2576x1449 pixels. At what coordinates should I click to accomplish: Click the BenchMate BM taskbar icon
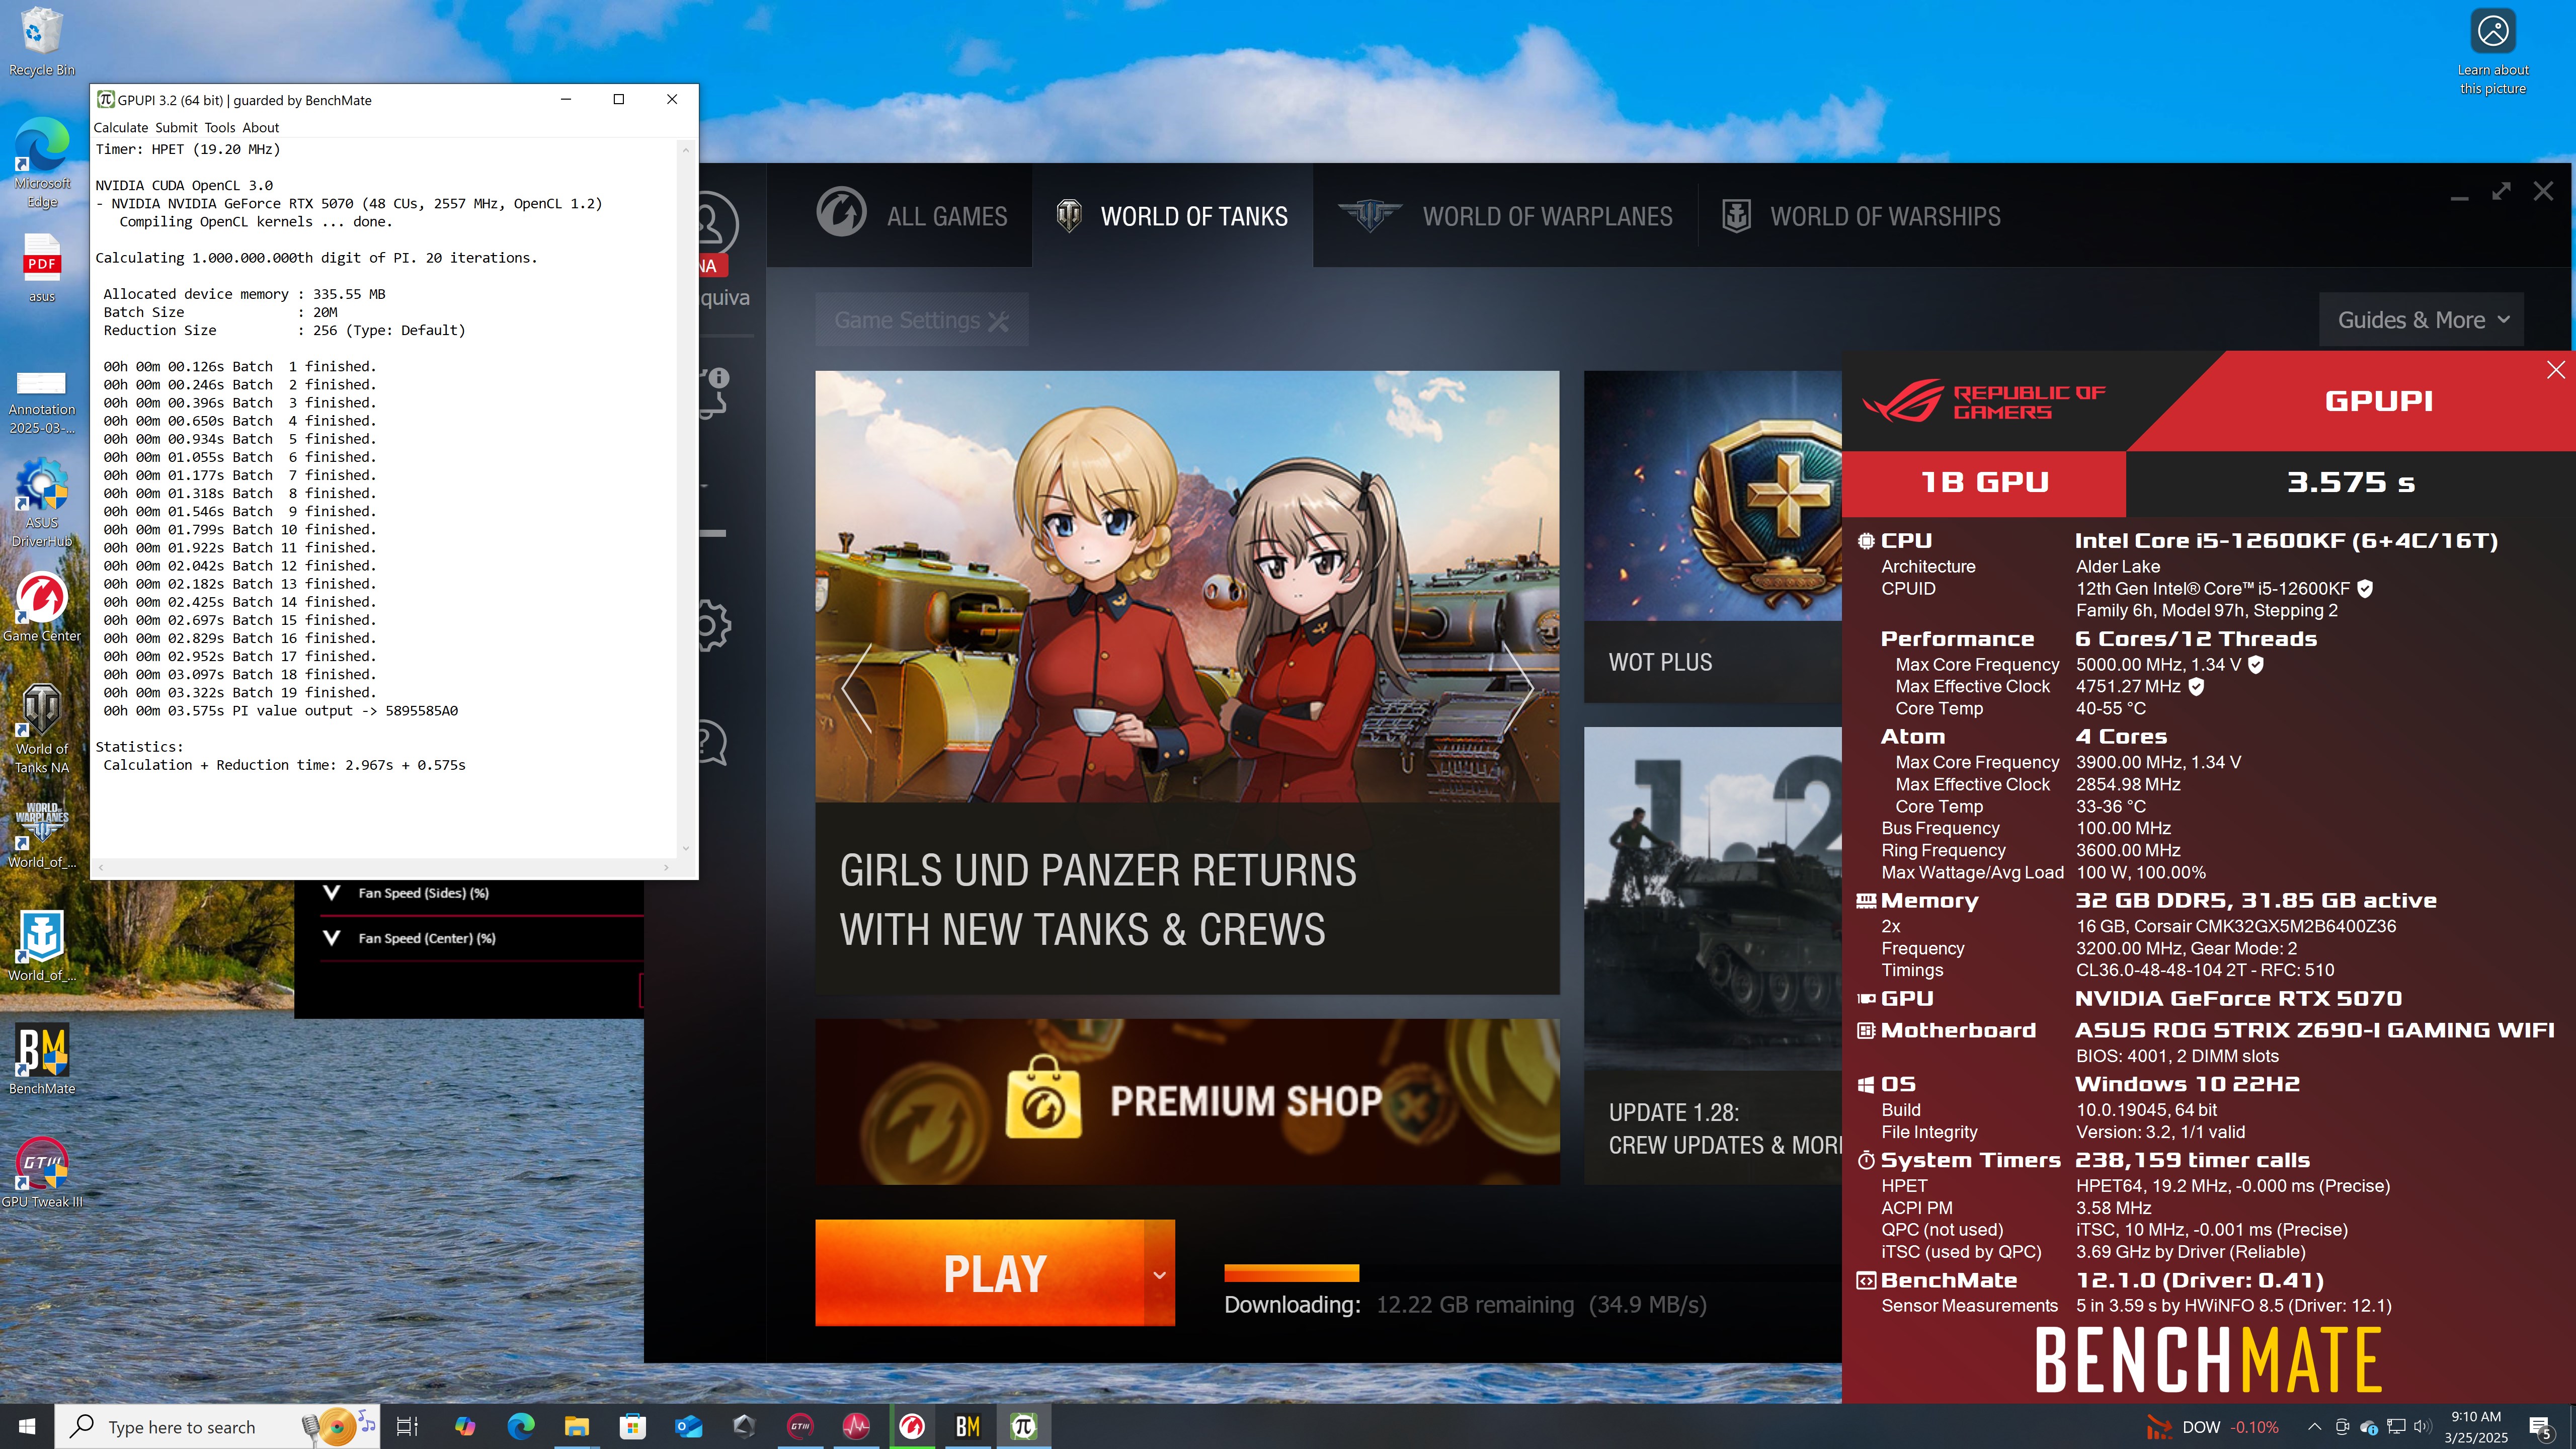(x=968, y=1426)
